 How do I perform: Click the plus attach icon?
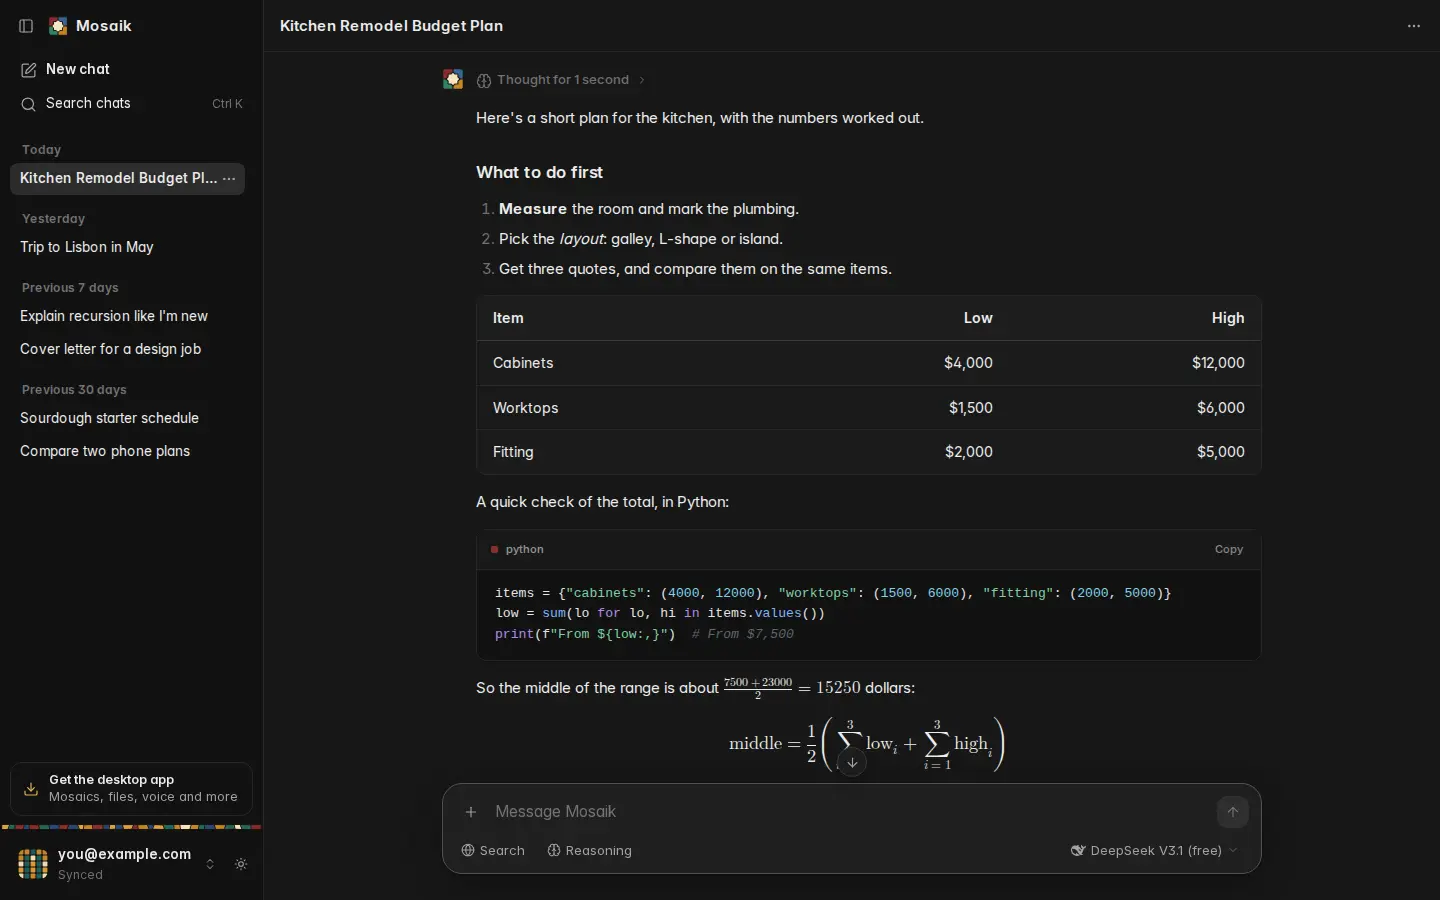[x=471, y=812]
